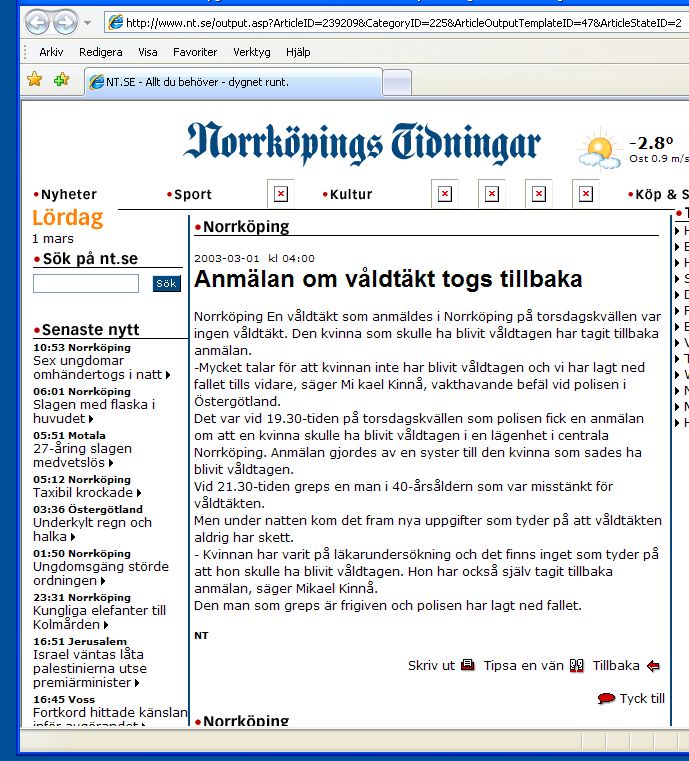Click the NT byline under the article
Screen dimensions: 689x761
click(x=201, y=635)
